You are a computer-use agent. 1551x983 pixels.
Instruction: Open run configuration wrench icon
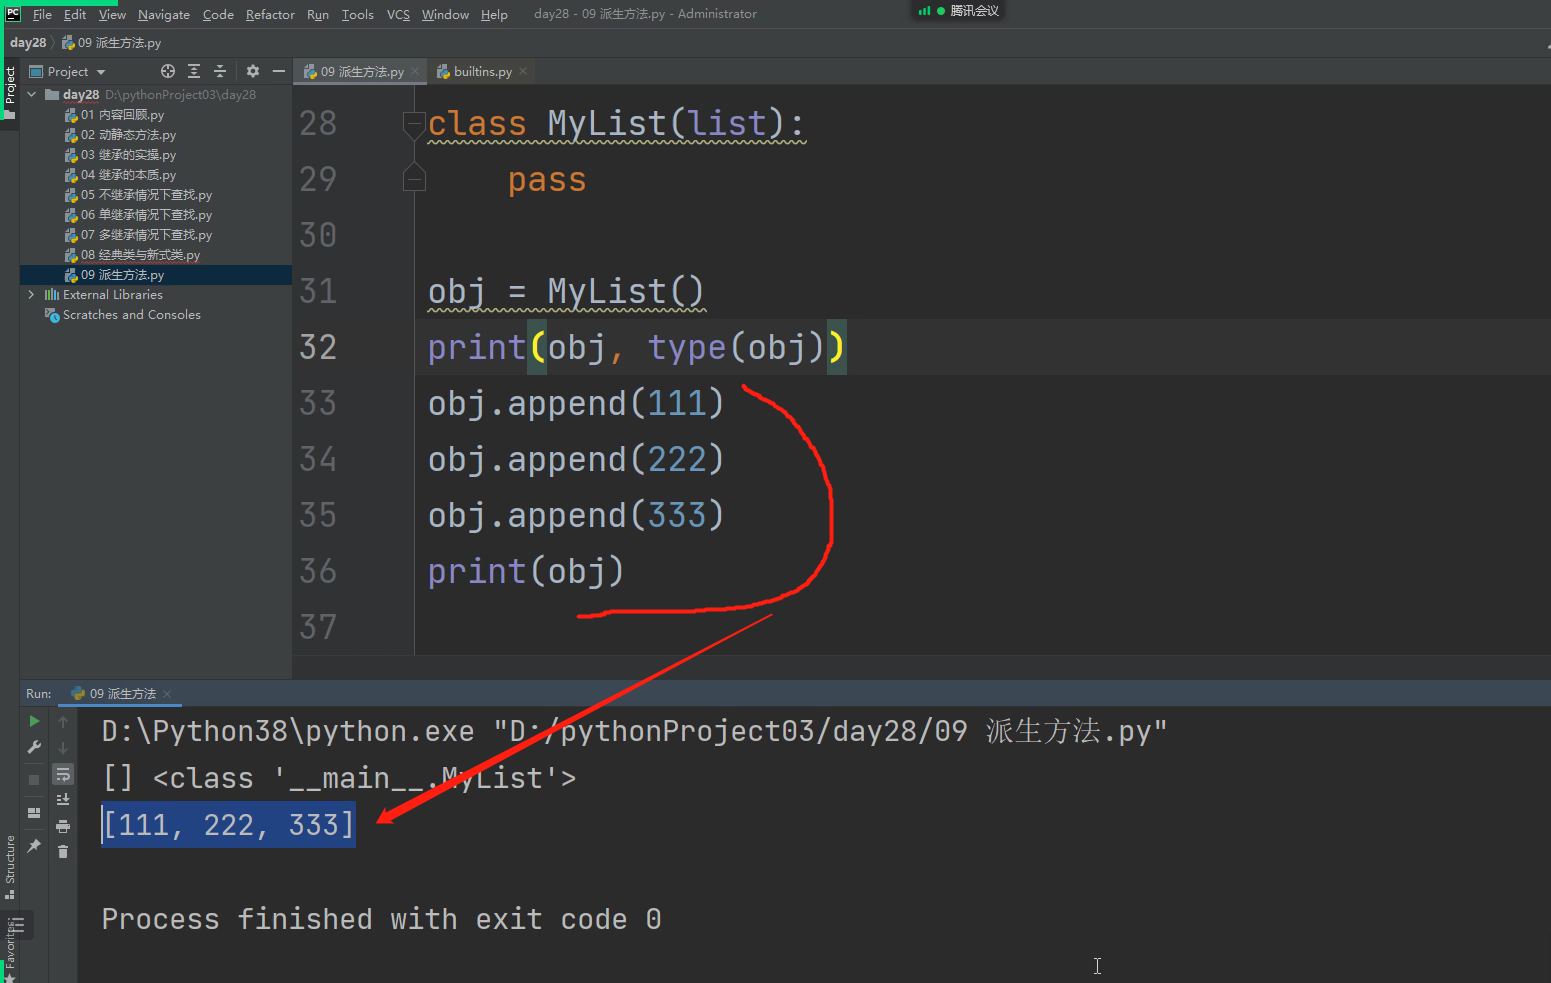click(34, 747)
